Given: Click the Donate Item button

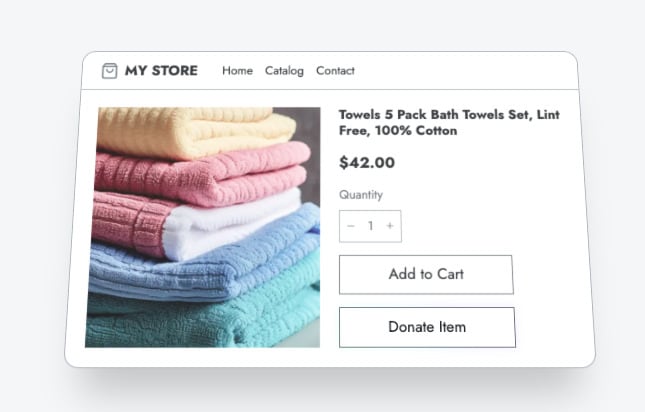Looking at the screenshot, I should [427, 327].
